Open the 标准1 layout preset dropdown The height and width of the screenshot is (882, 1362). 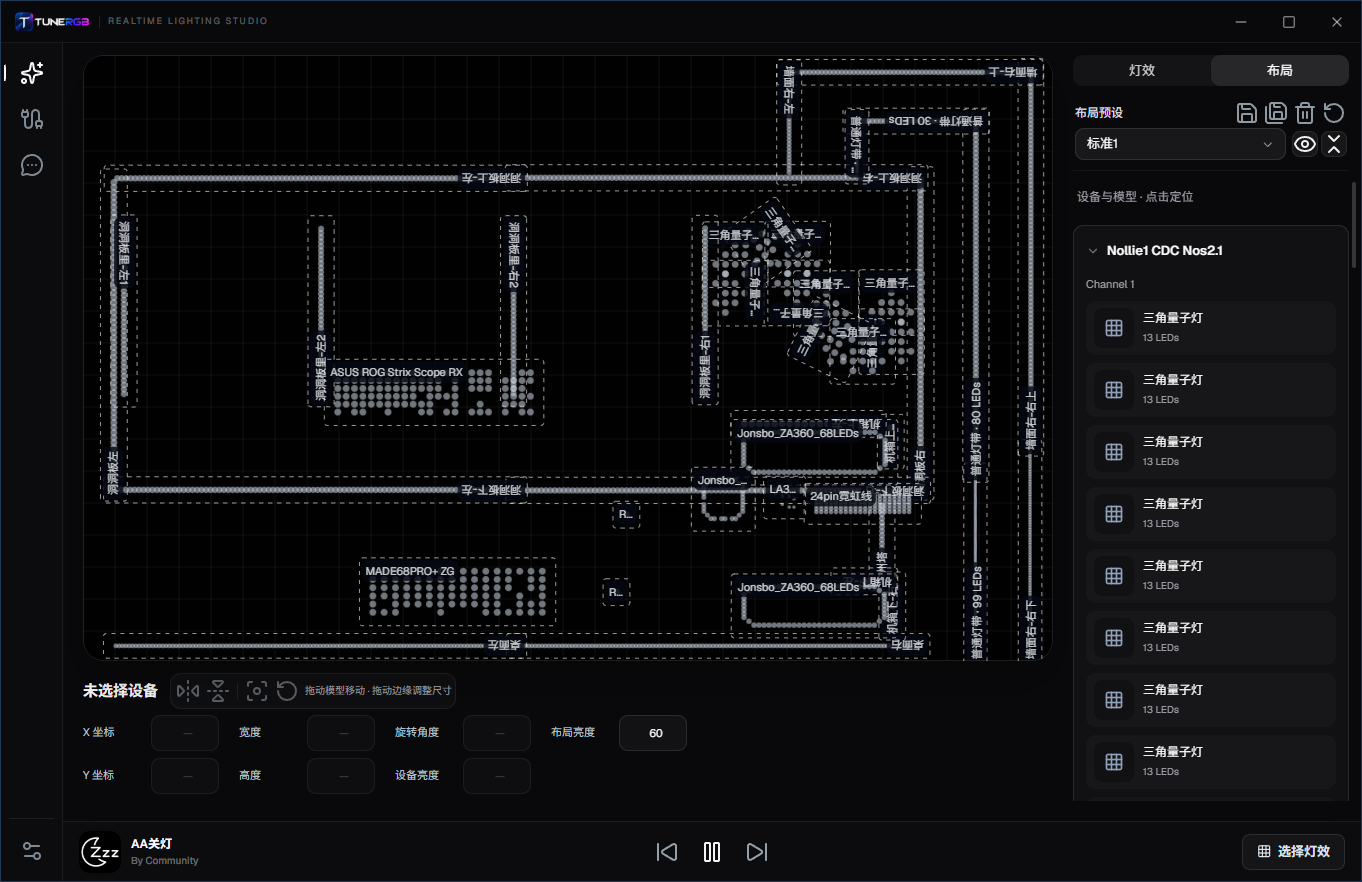(1180, 144)
